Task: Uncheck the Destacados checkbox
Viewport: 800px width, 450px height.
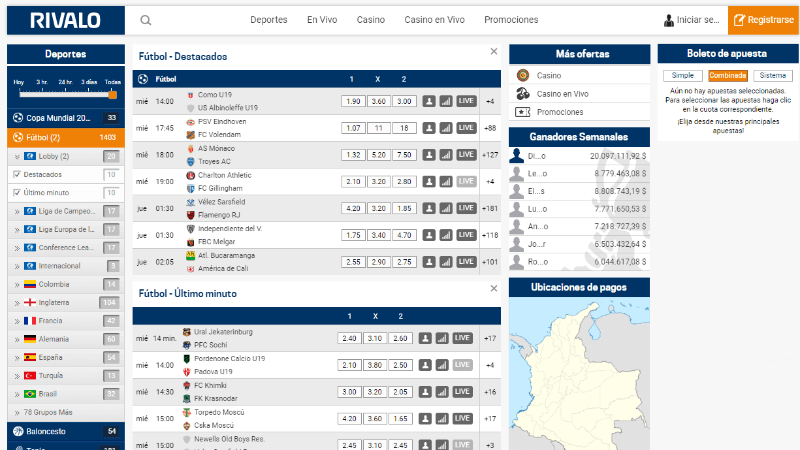Action: (x=17, y=174)
